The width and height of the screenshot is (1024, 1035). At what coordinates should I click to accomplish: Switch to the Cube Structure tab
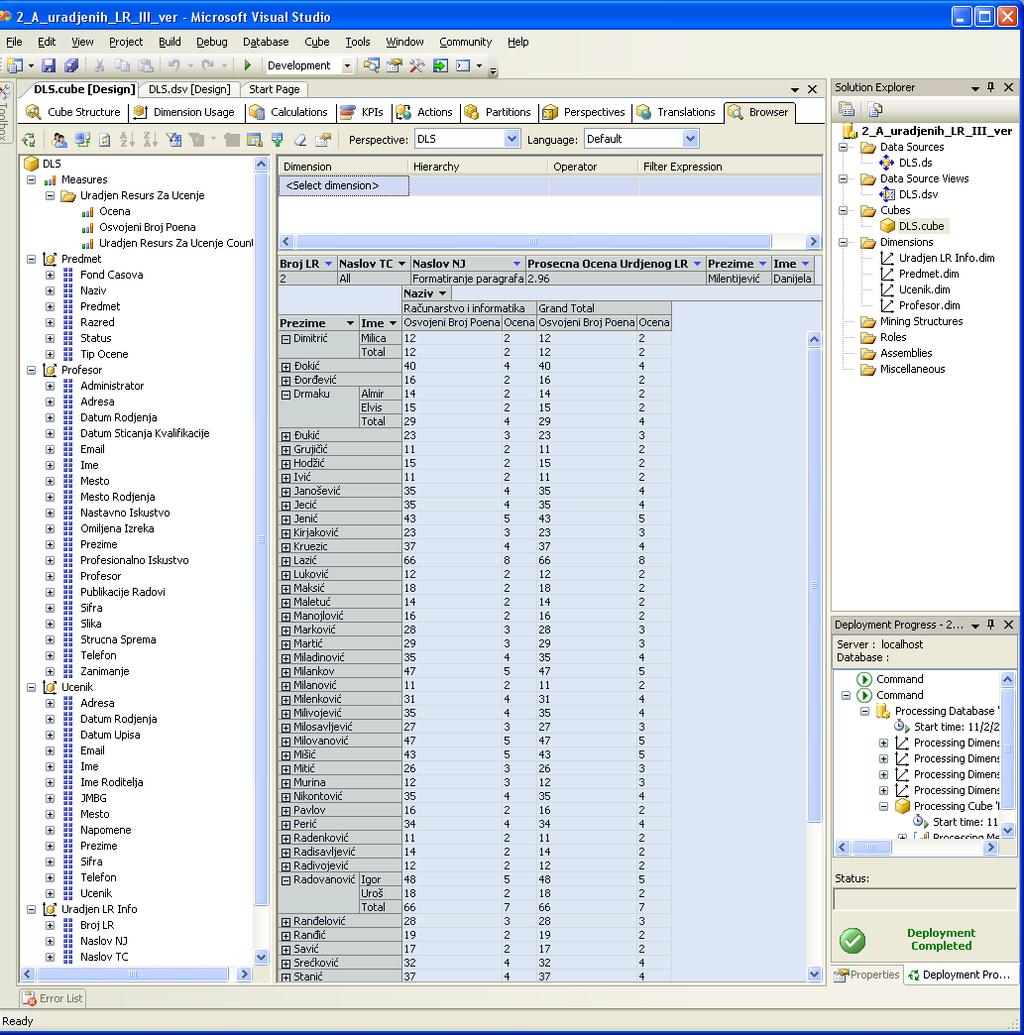tap(74, 112)
